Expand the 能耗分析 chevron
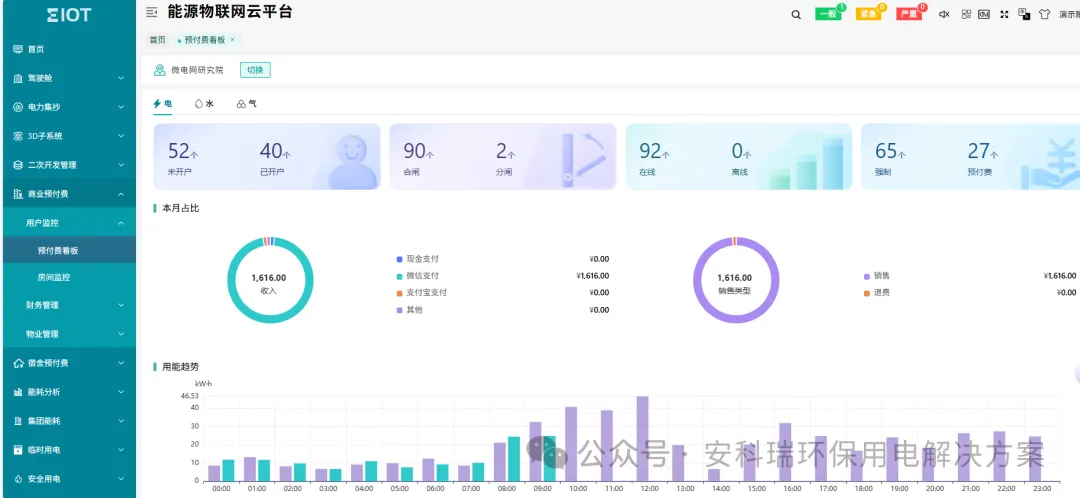 (121, 392)
